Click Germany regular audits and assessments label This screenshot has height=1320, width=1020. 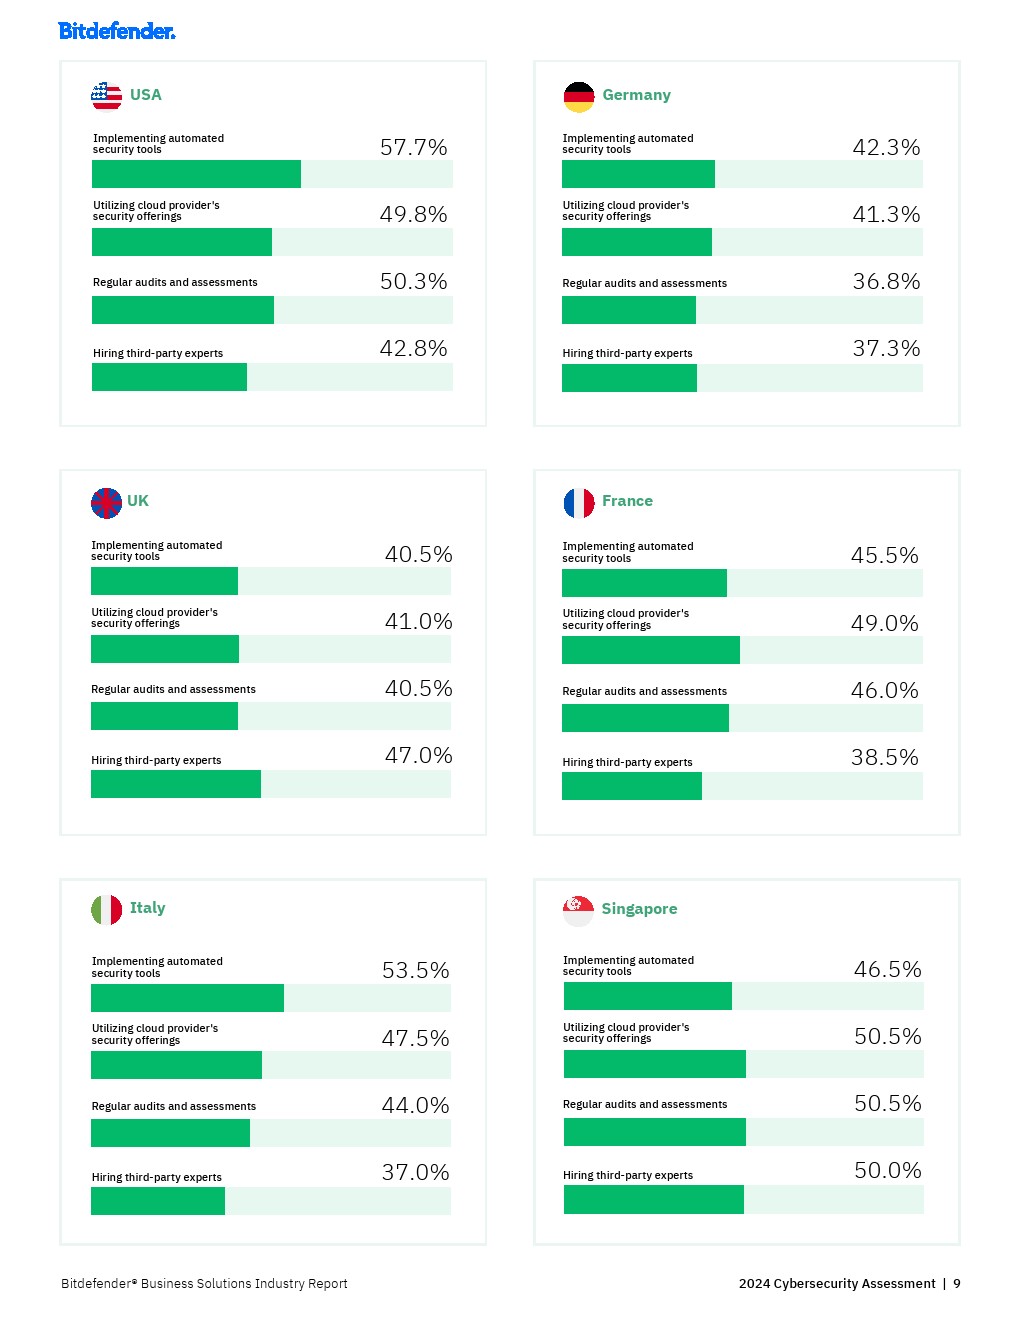644,284
